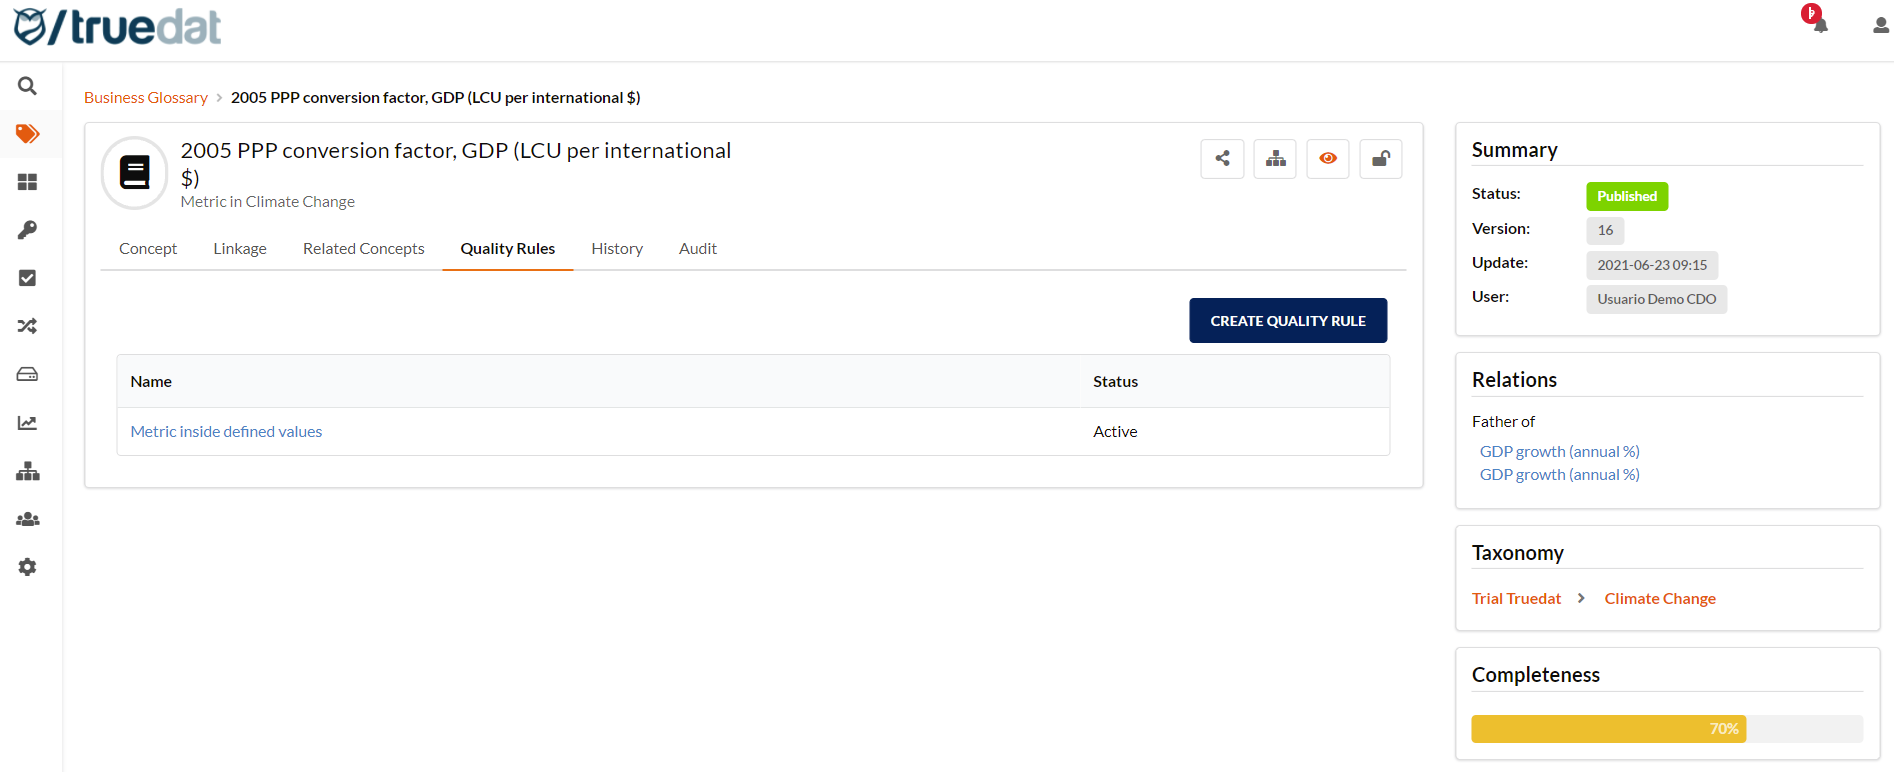This screenshot has height=772, width=1894.
Task: Click the key icon in the sidebar
Action: [27, 230]
